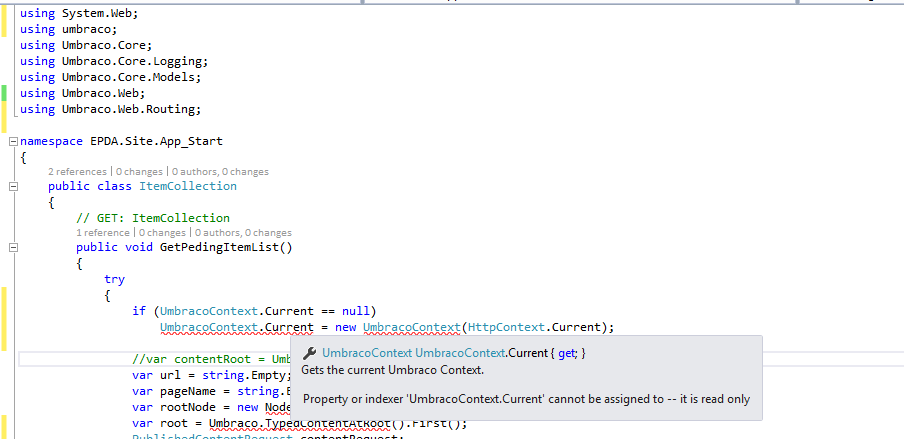The width and height of the screenshot is (904, 439).
Task: Click 'using Umbraco.Core.Models;' line
Action: click(x=111, y=77)
